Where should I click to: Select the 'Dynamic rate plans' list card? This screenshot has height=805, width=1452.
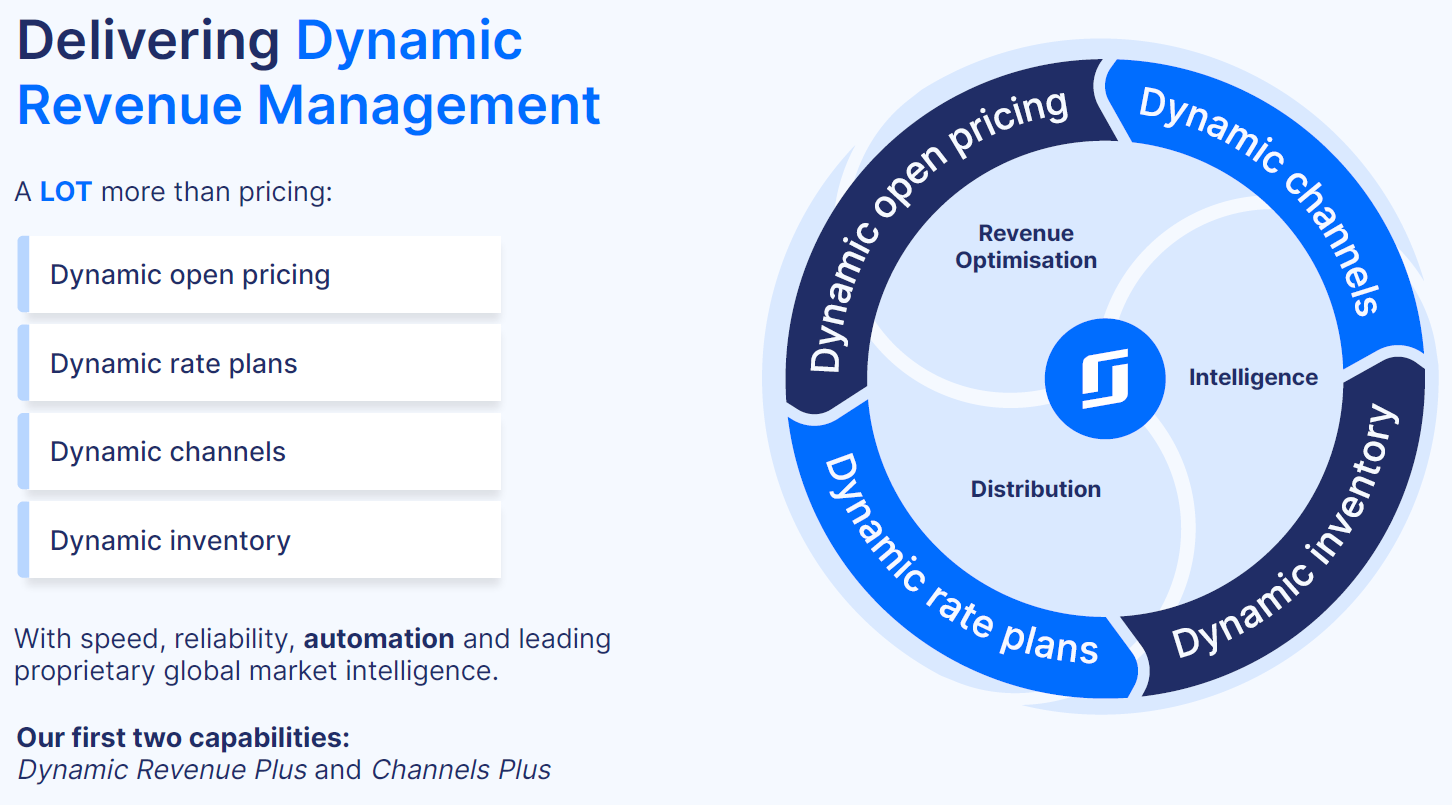pos(259,363)
